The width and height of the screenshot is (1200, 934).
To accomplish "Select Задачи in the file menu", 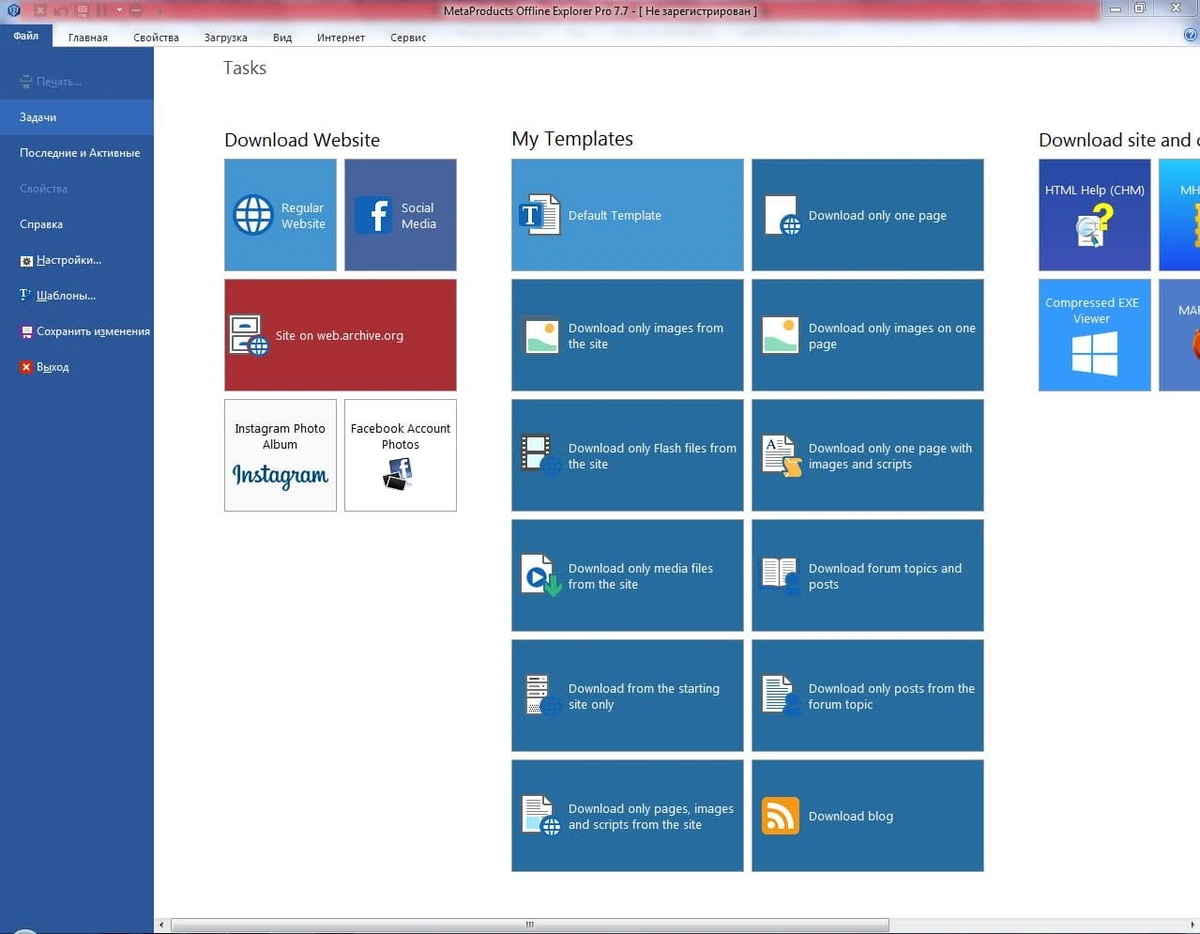I will tap(77, 117).
